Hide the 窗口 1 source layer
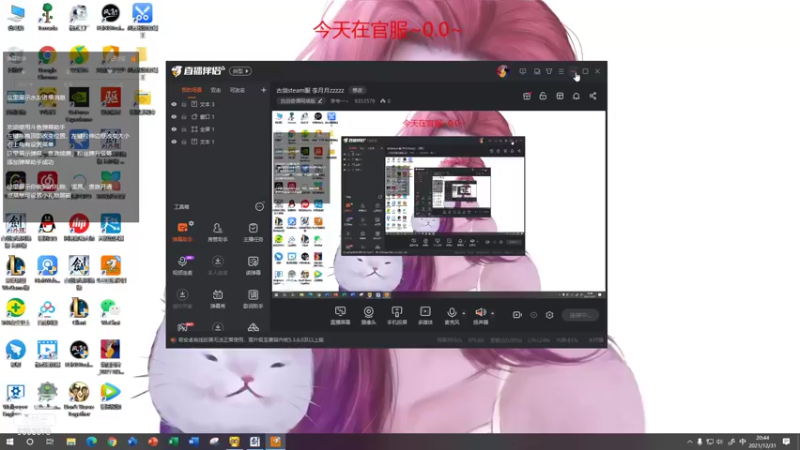The height and width of the screenshot is (450, 800). tap(174, 117)
